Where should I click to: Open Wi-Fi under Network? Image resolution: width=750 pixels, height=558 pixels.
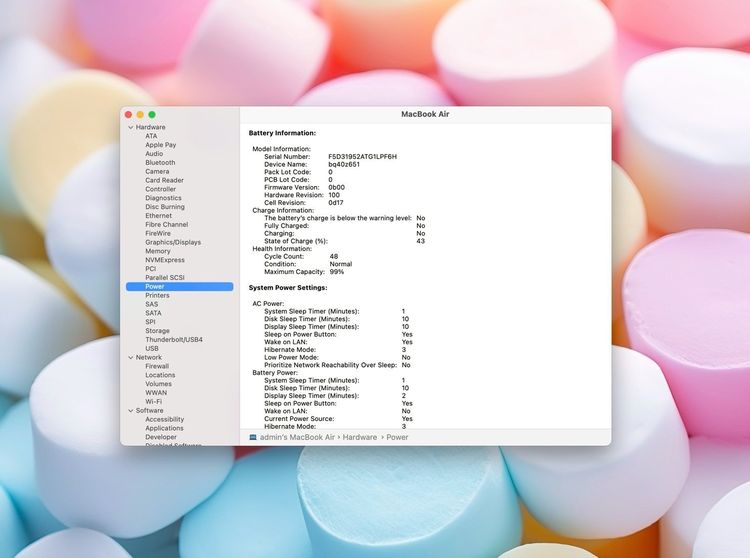(154, 402)
